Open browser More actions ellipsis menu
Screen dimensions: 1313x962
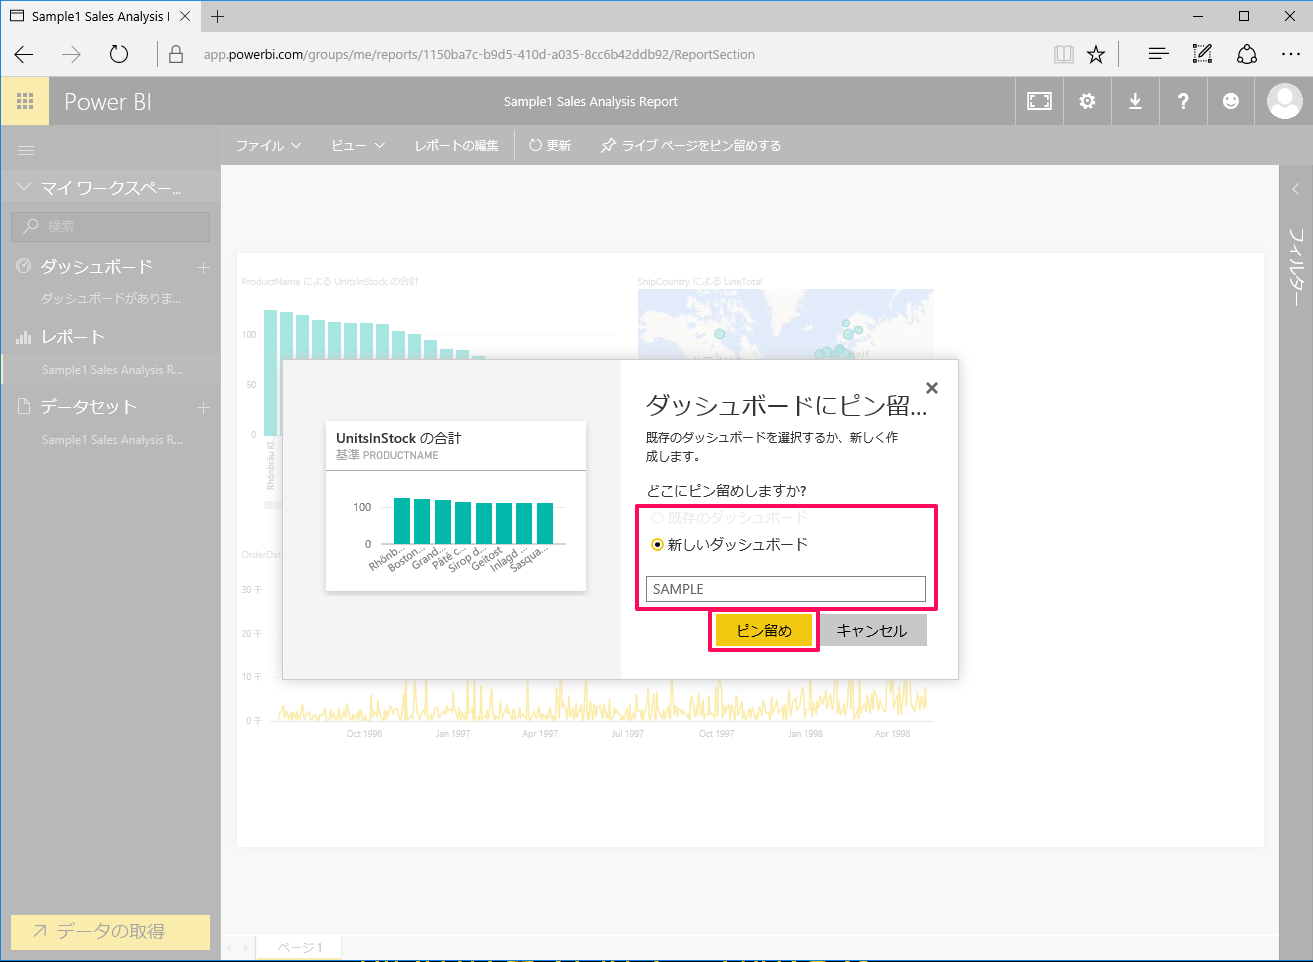tap(1291, 54)
